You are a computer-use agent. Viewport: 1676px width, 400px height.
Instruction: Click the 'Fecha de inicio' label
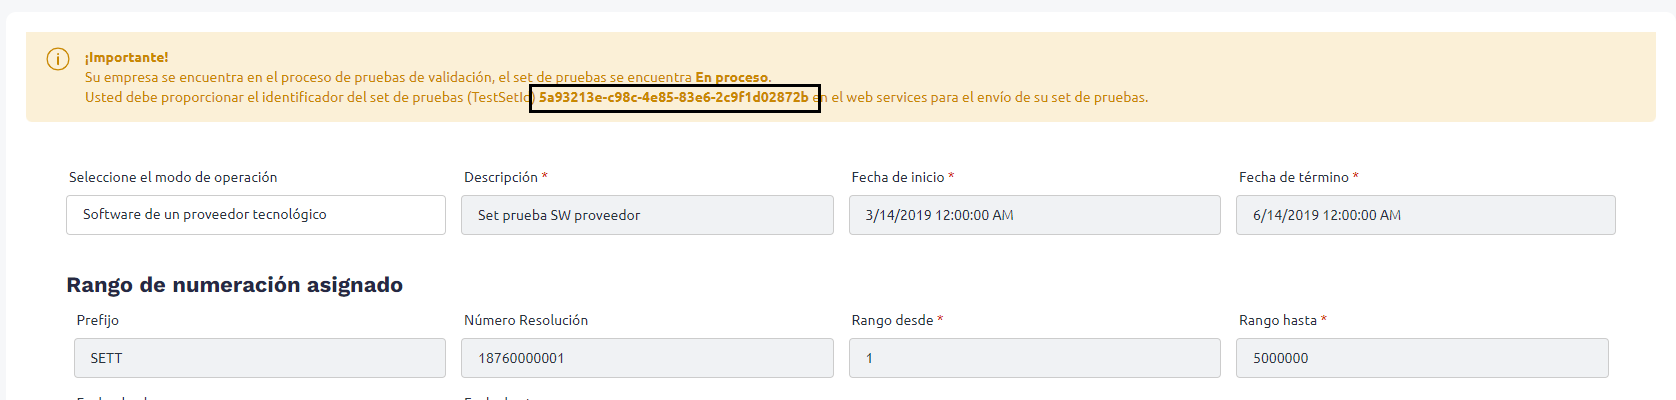click(x=898, y=177)
